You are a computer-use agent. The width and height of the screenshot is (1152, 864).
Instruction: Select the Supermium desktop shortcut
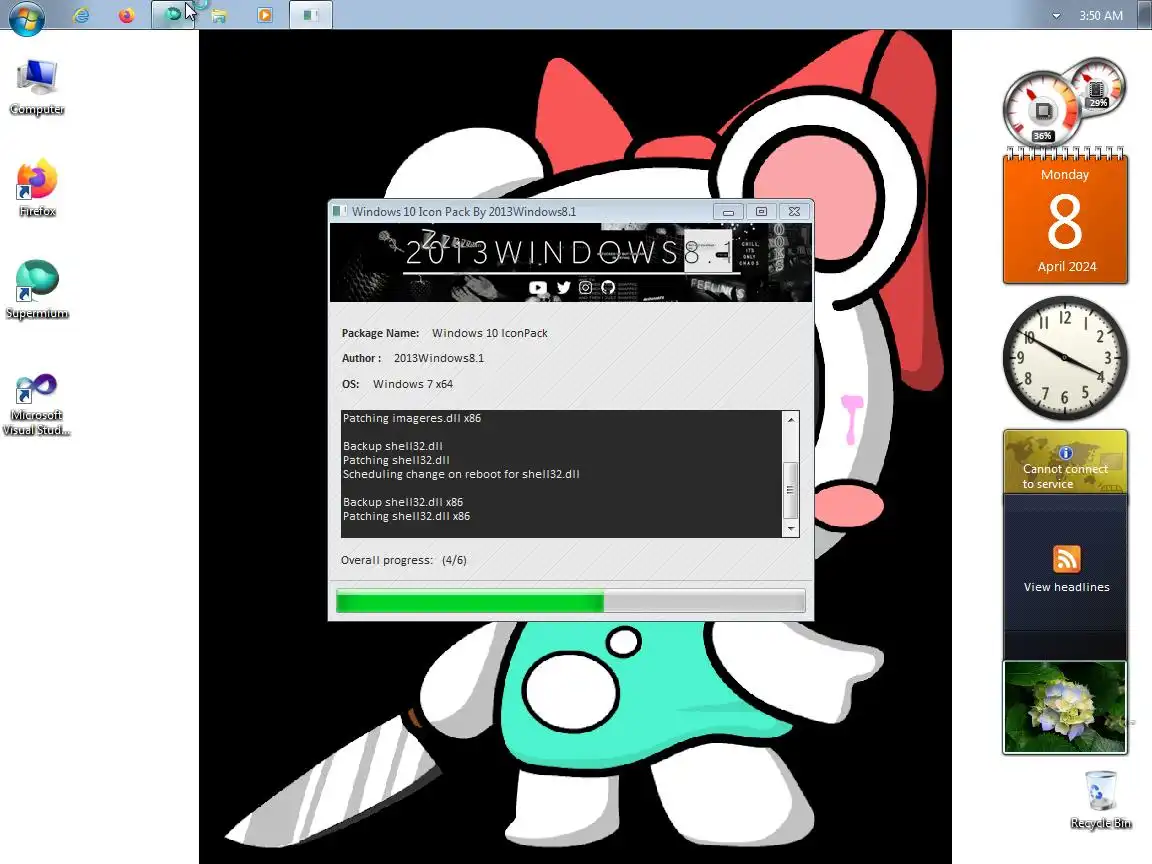click(37, 289)
